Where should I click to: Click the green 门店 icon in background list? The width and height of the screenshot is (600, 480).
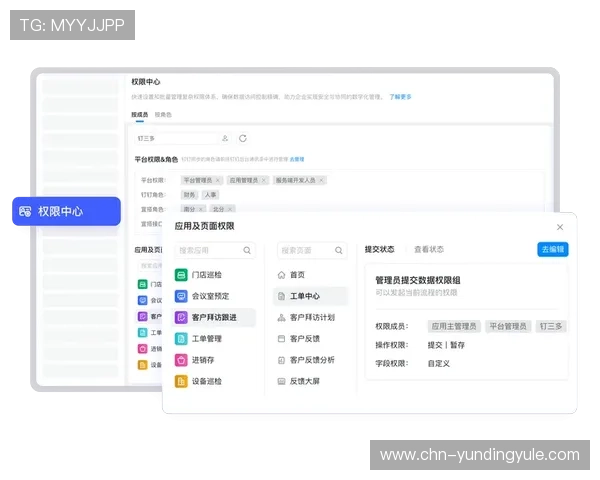(x=142, y=284)
